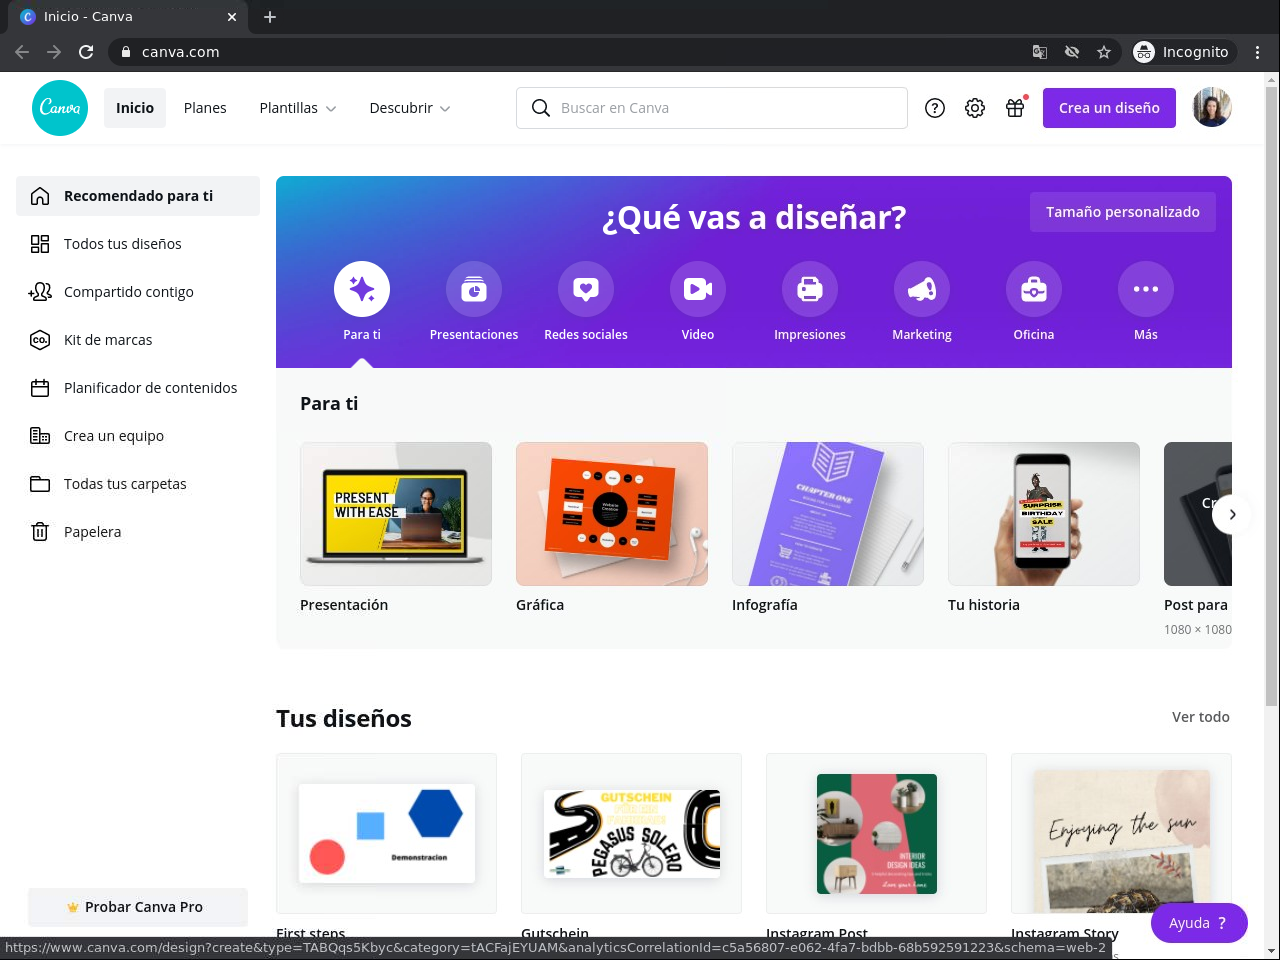Click Probar Canva Pro button

pos(138,907)
